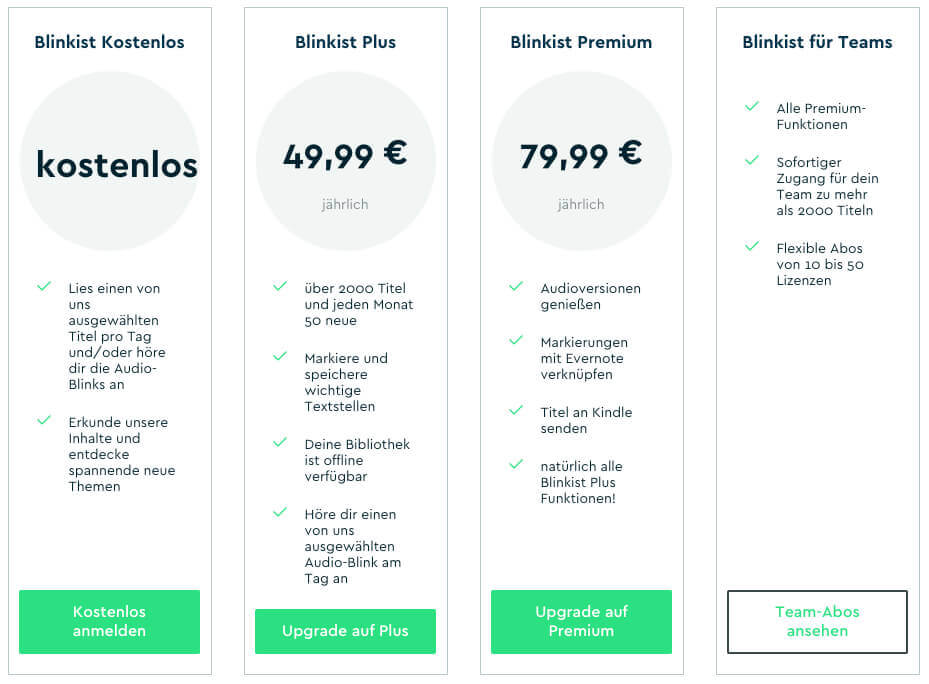Click checkmark next to 'Alle Premium-Funktionen'
This screenshot has width=929, height=684.
click(x=752, y=106)
